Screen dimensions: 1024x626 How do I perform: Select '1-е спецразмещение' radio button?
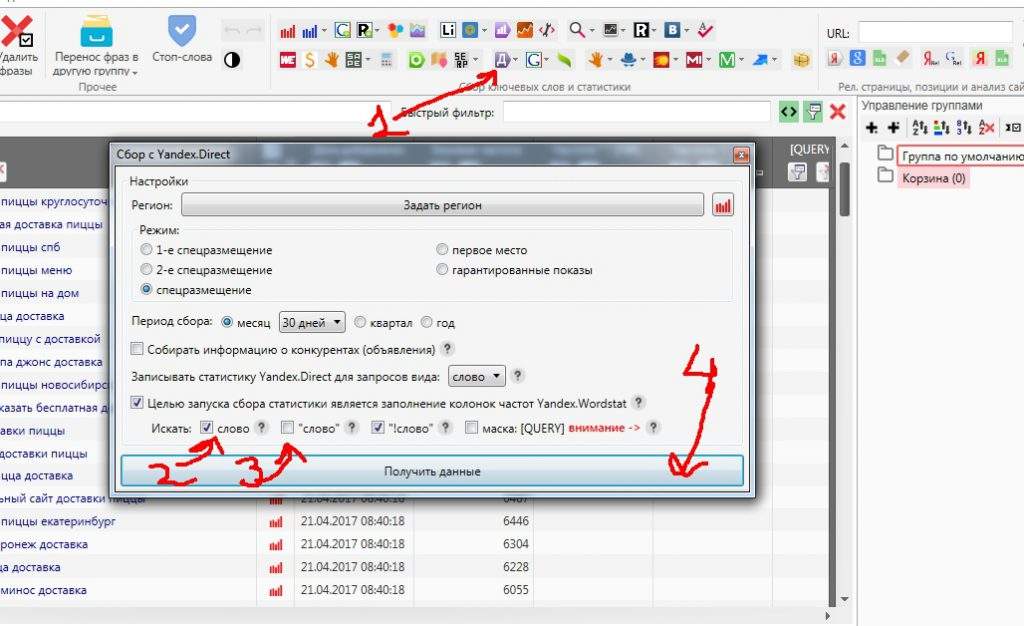click(x=146, y=249)
